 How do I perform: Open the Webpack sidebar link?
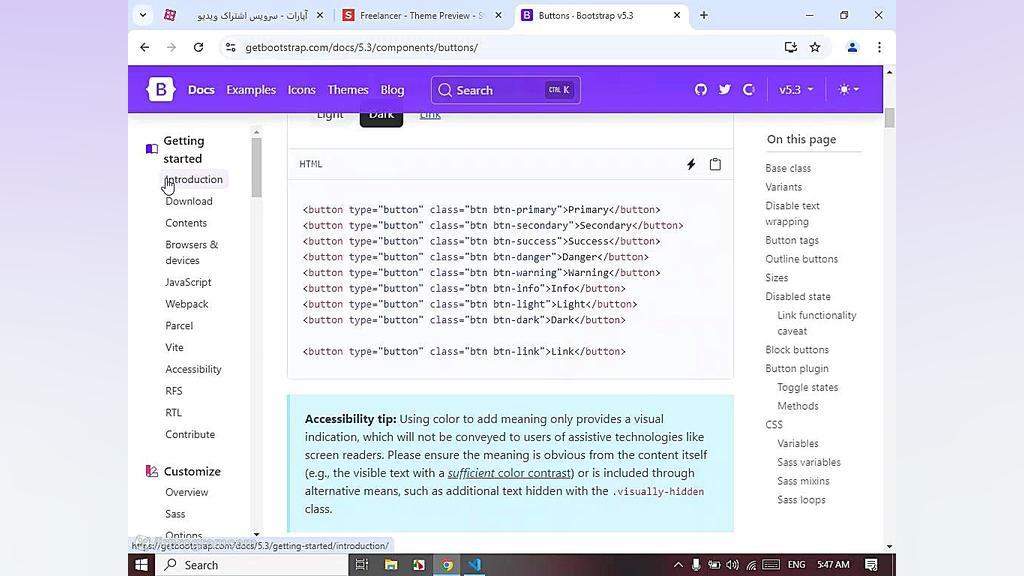[x=187, y=304]
